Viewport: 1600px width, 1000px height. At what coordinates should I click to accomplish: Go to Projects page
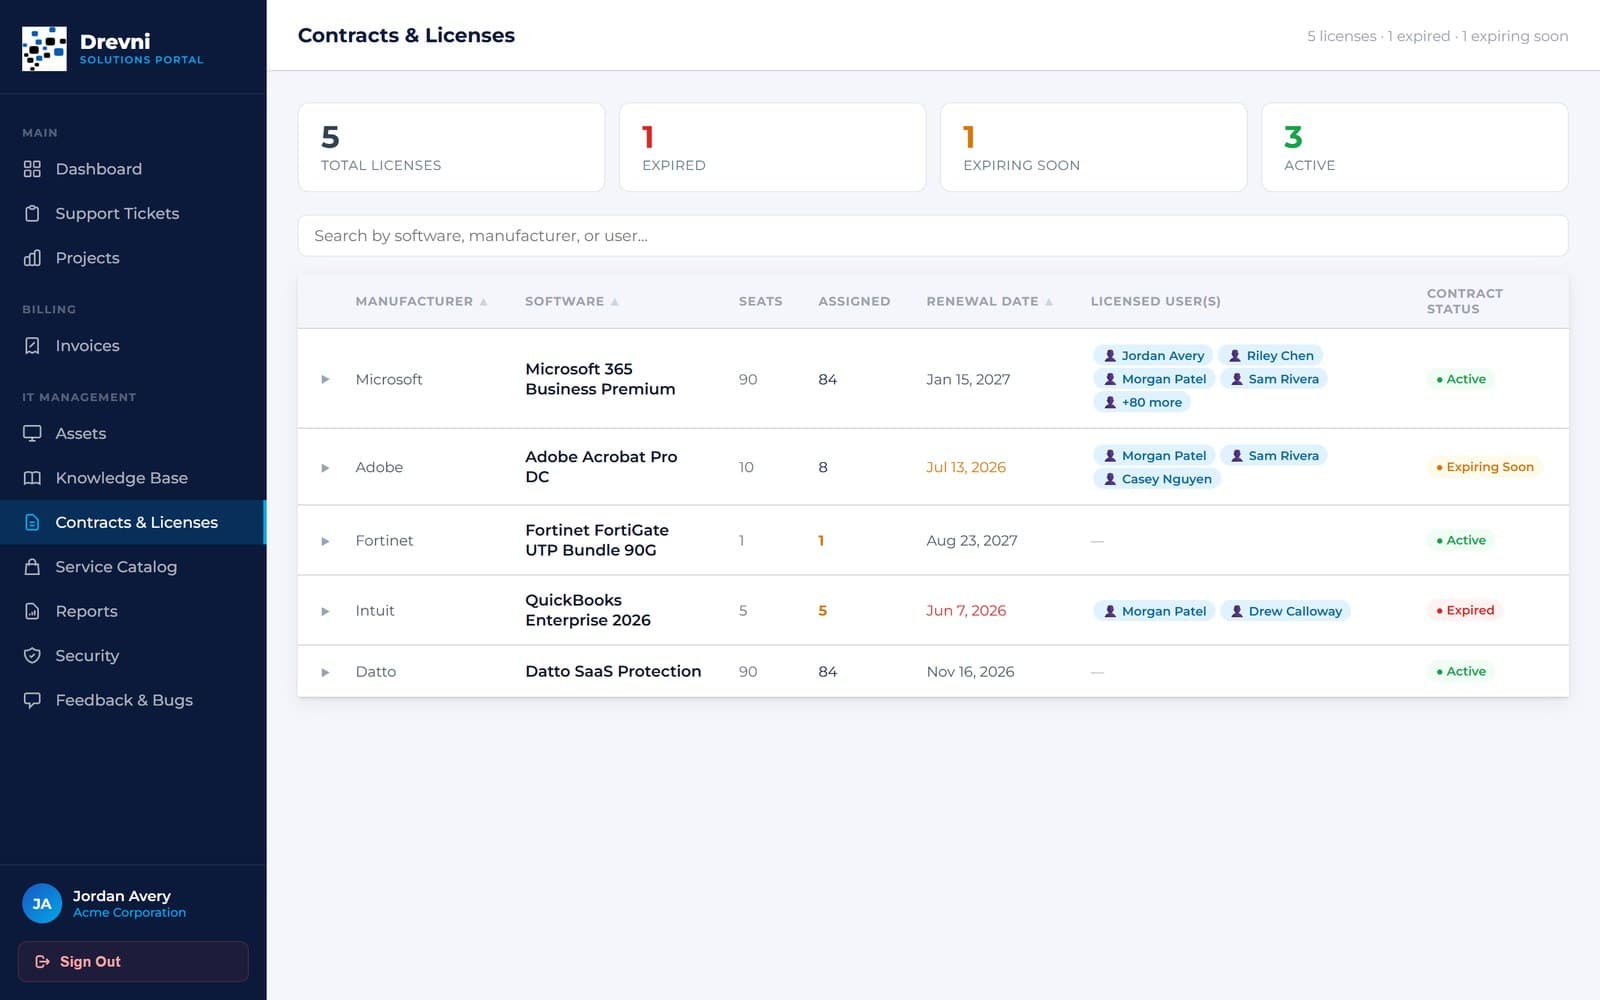[x=133, y=258]
